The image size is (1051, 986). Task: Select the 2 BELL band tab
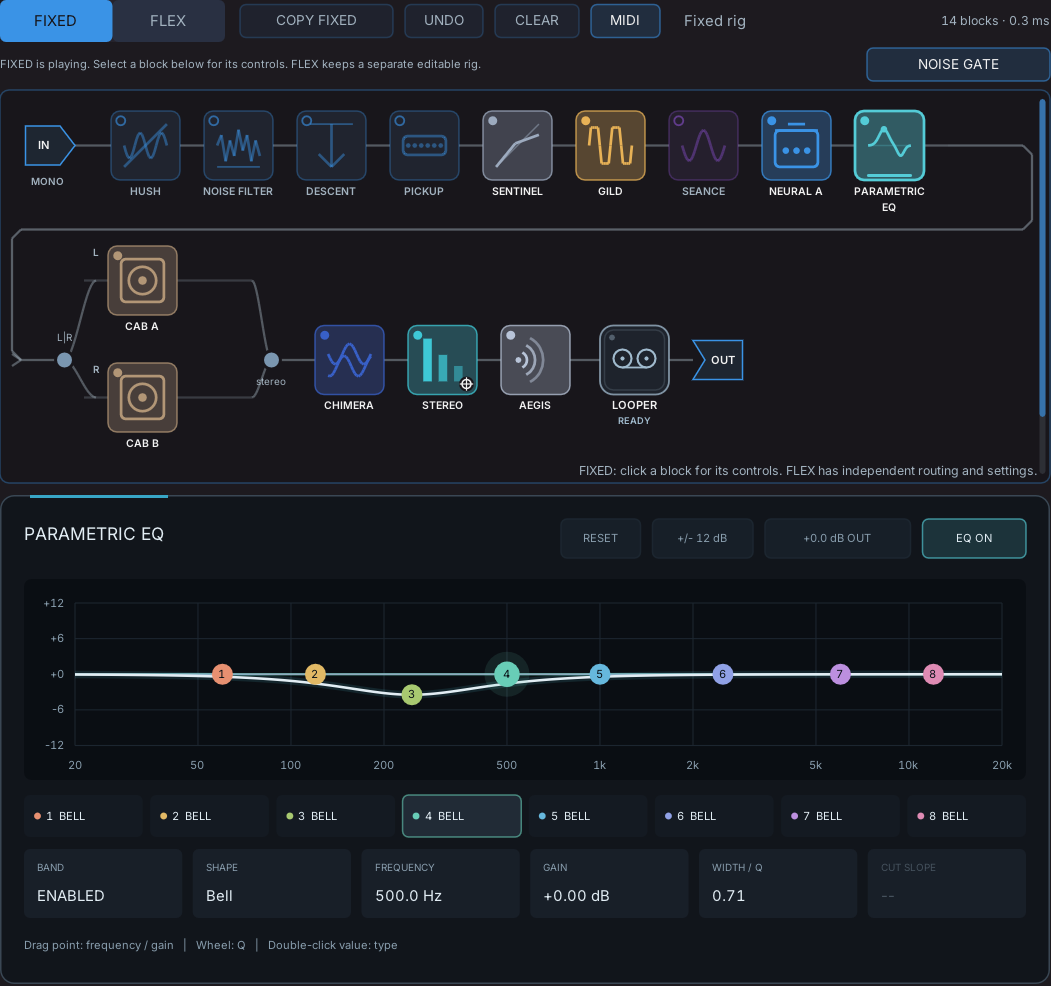pyautogui.click(x=209, y=816)
